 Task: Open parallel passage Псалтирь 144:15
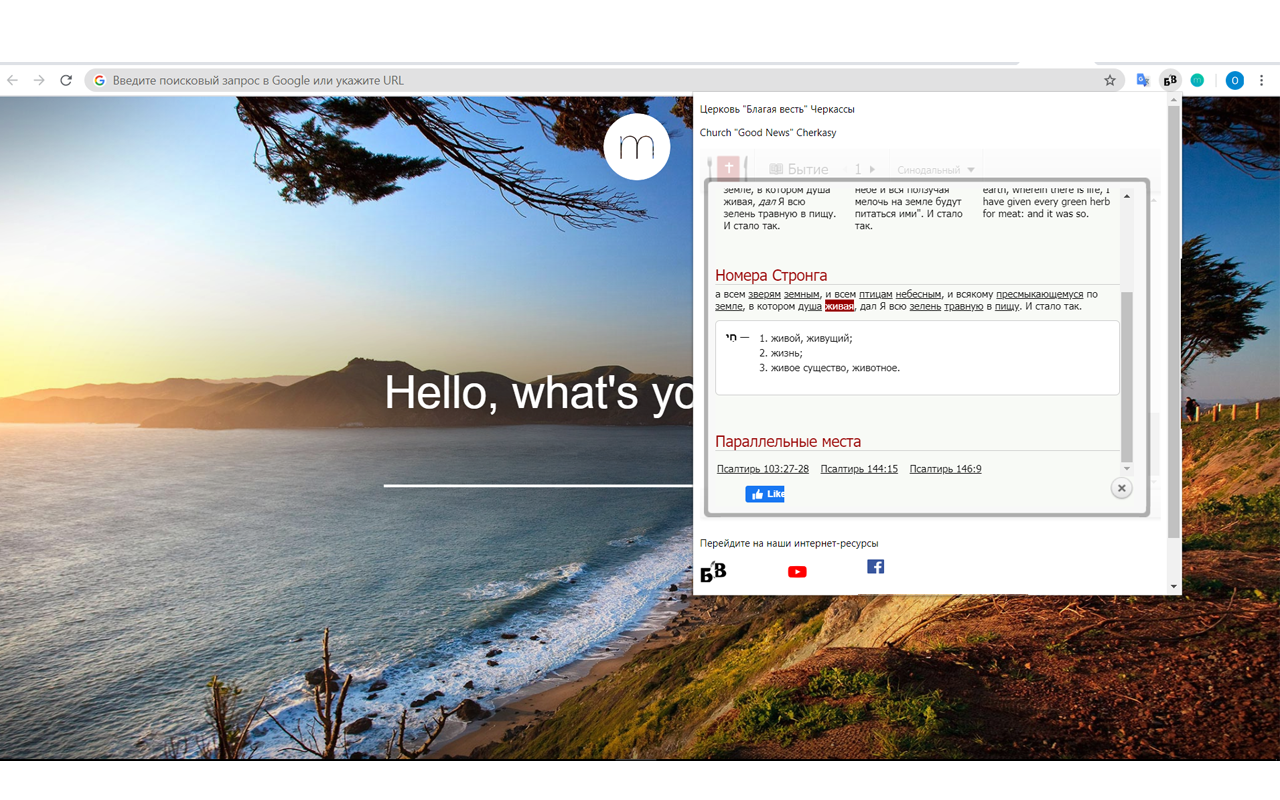point(859,469)
